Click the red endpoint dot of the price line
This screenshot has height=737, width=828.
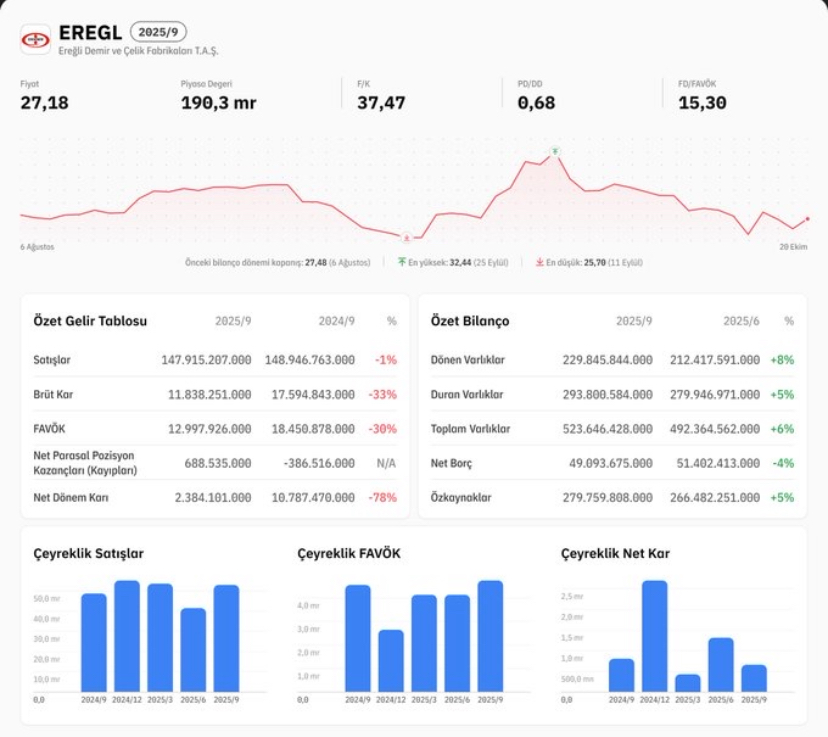[x=807, y=219]
